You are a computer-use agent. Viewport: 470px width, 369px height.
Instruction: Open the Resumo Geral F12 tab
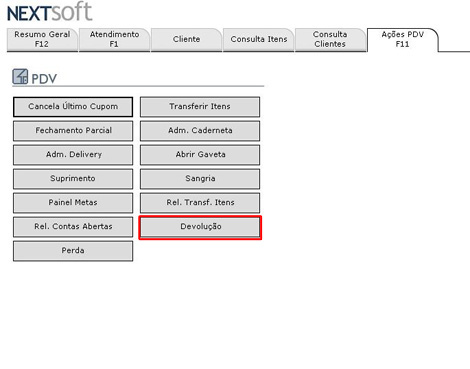point(42,39)
